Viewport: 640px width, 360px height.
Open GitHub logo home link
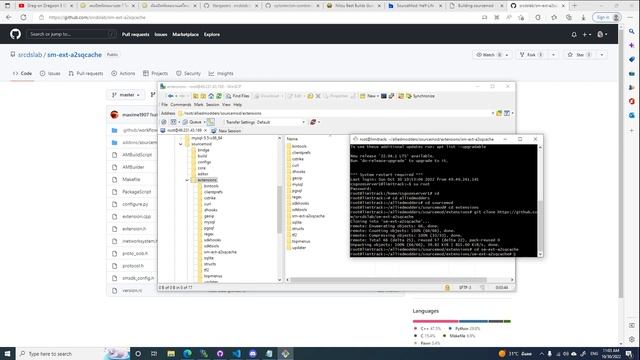16,34
